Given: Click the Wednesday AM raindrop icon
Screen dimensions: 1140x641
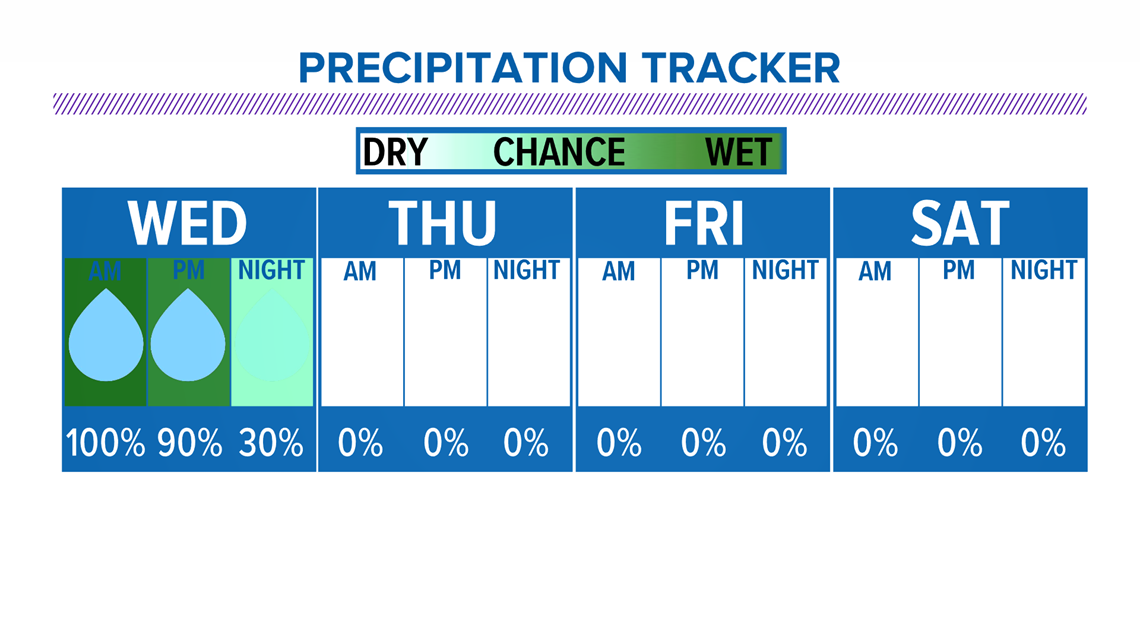Looking at the screenshot, I should click(x=106, y=335).
